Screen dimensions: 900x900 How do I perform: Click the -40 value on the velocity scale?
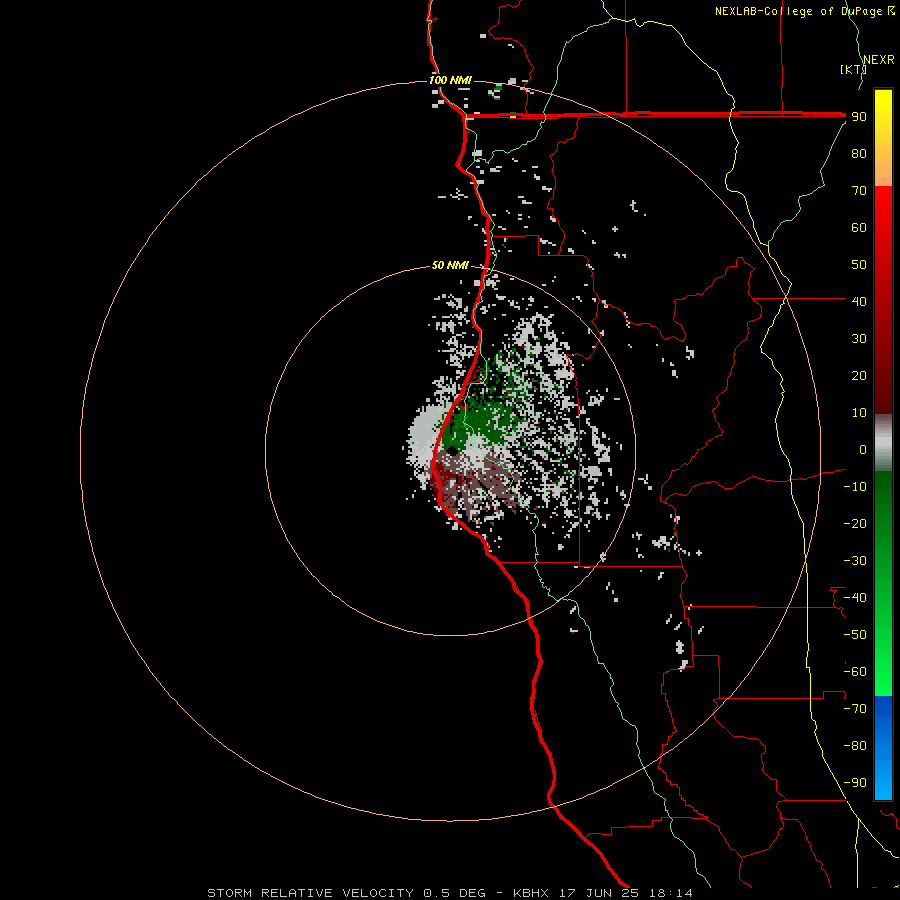point(855,598)
